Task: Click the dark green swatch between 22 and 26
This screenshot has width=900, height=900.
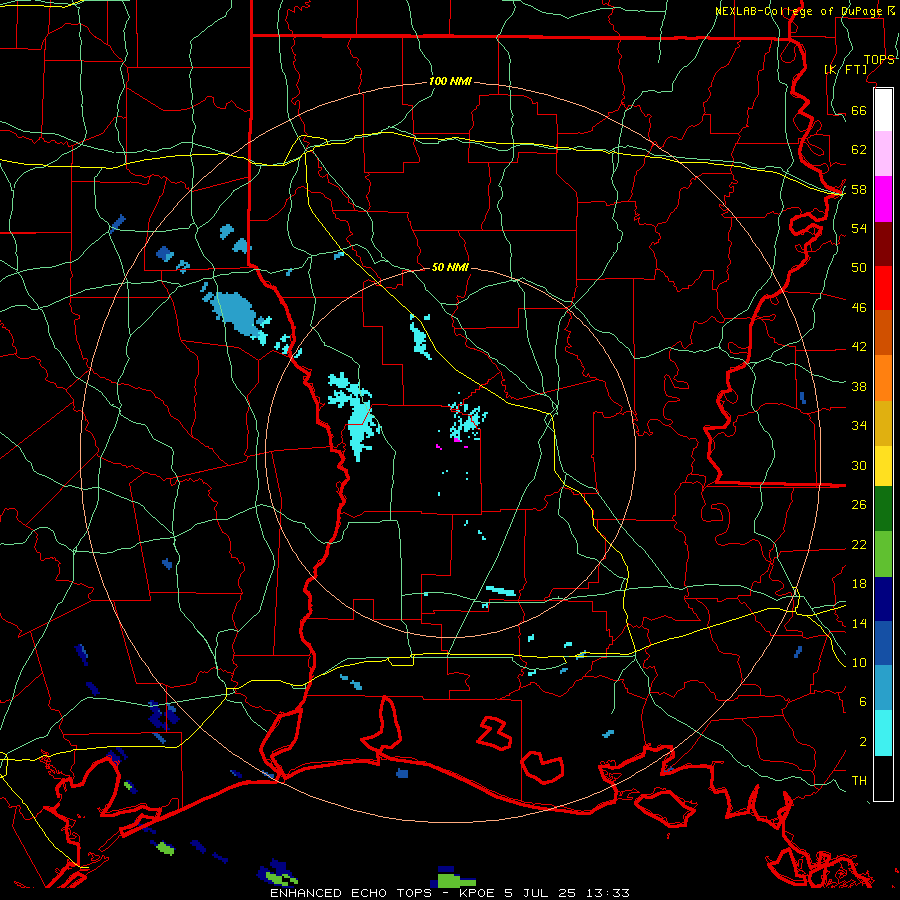Action: (x=883, y=509)
